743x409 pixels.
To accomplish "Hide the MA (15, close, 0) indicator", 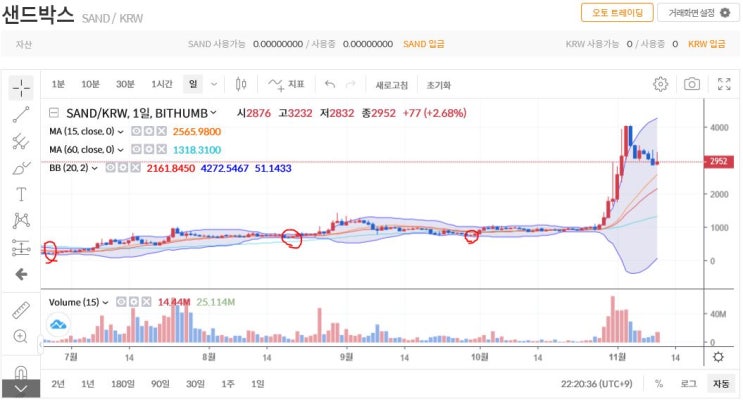I will click(x=136, y=131).
